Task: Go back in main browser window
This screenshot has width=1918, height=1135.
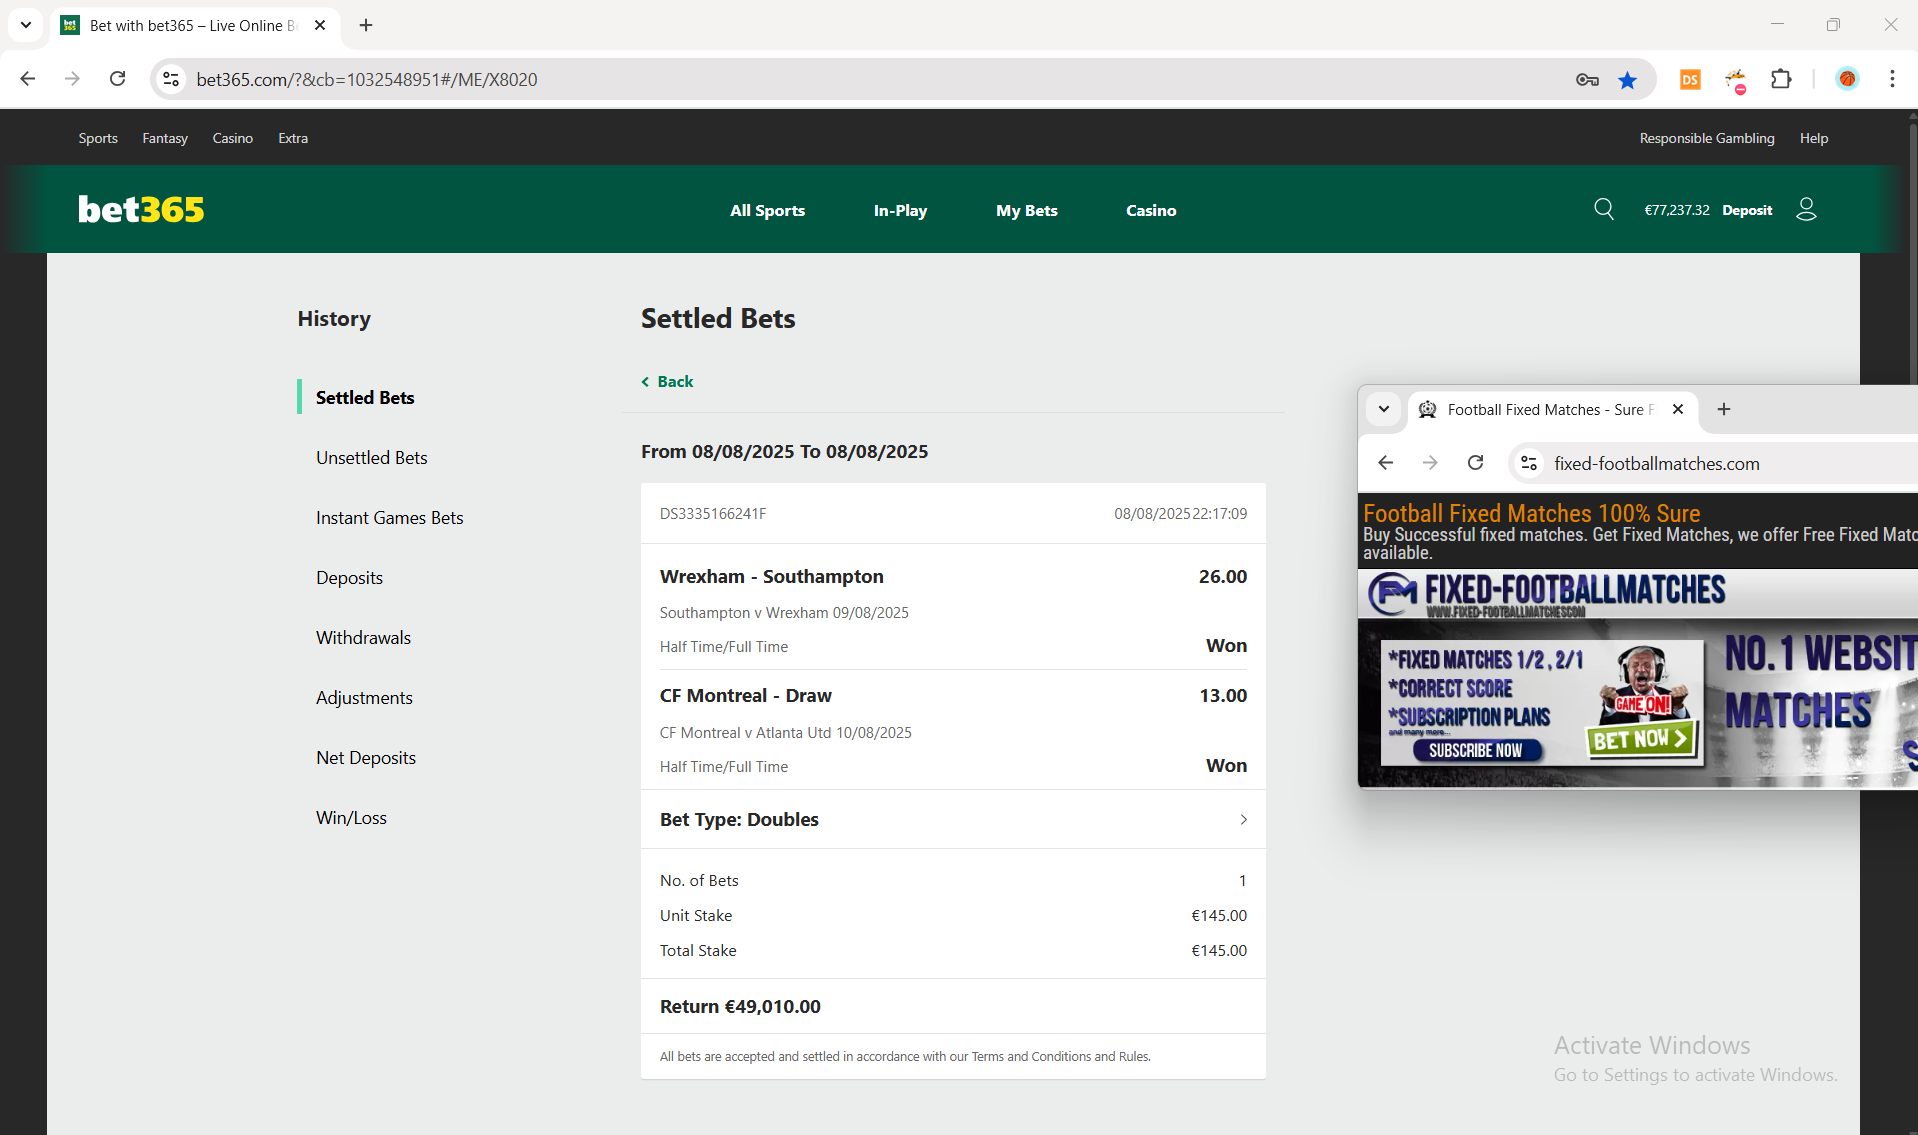Action: click(x=28, y=79)
